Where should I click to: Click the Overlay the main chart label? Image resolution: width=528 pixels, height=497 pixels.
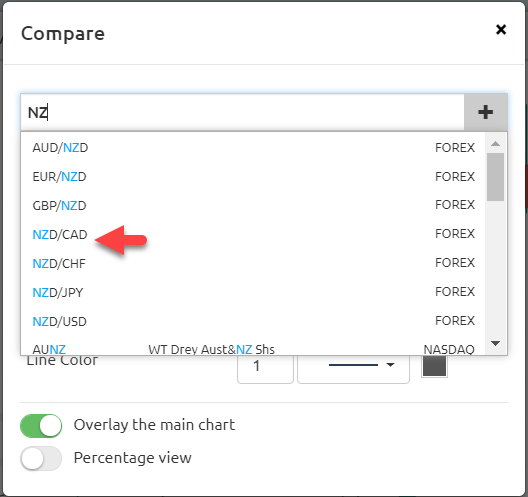(154, 425)
